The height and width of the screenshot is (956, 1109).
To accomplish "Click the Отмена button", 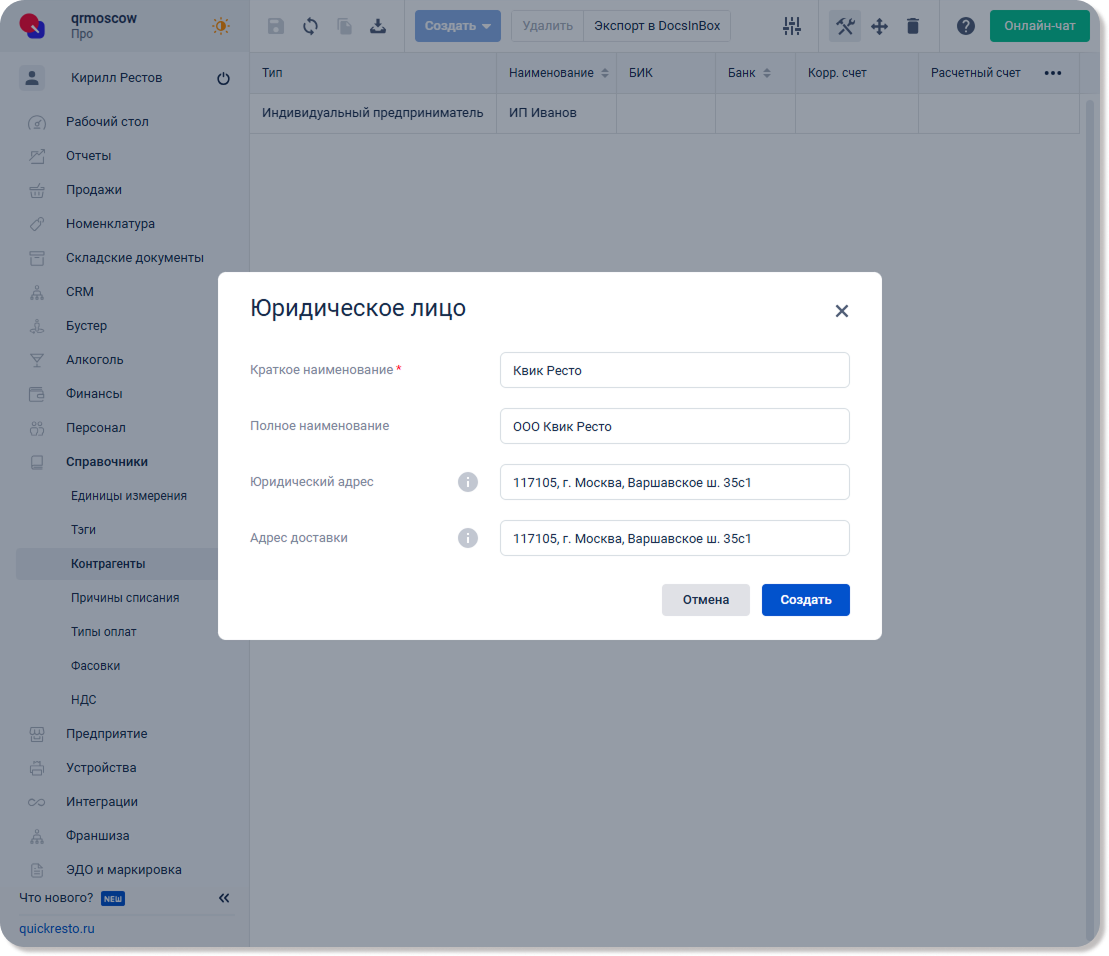I will tap(705, 600).
